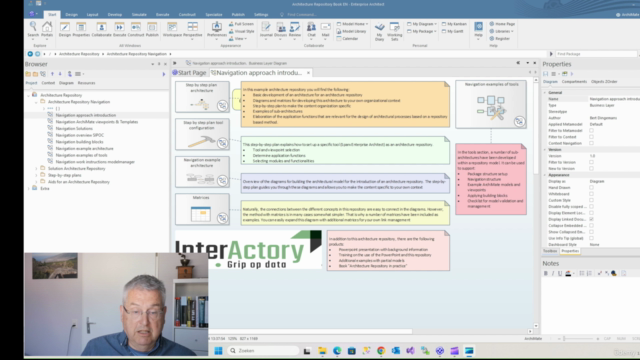Switch to the Compartments tab in Properties

click(574, 82)
